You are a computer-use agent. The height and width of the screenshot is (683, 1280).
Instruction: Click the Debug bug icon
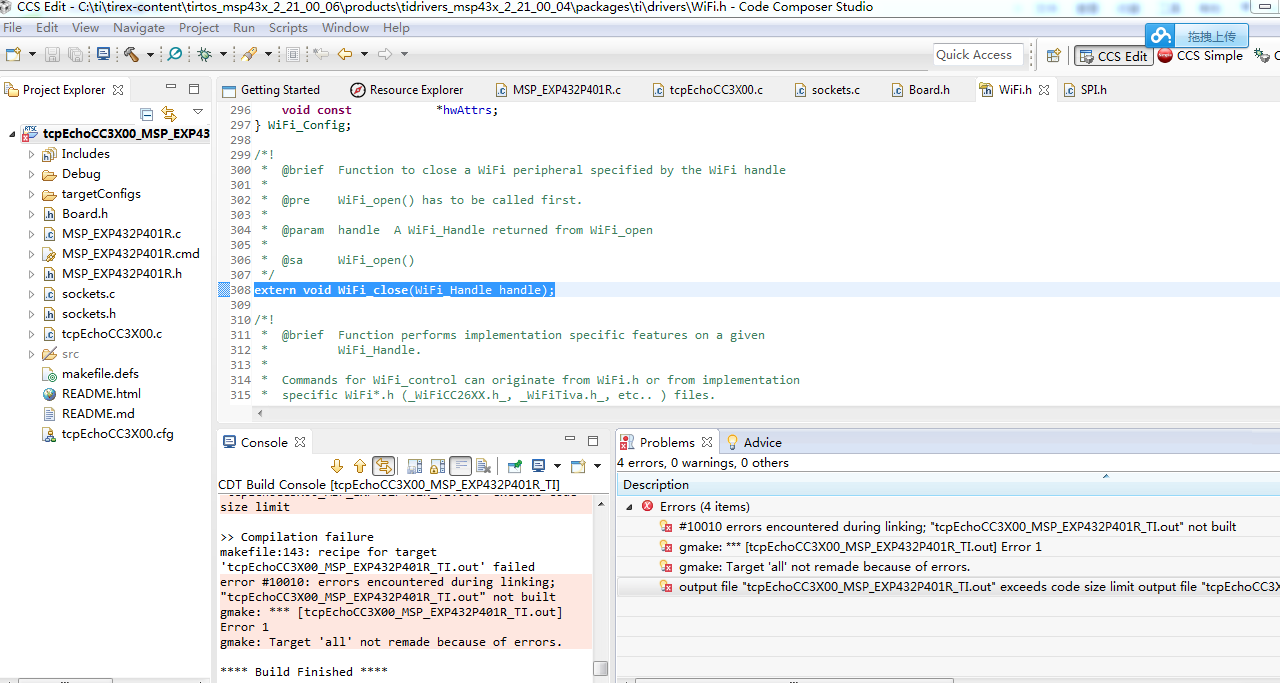click(204, 54)
